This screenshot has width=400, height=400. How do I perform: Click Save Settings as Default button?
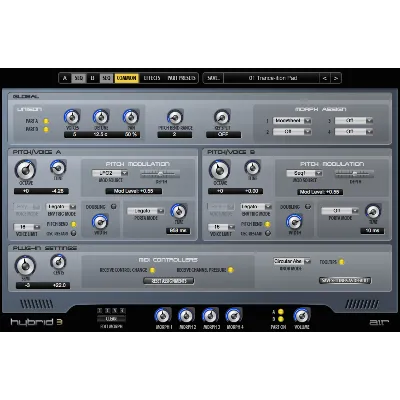pyautogui.click(x=345, y=281)
